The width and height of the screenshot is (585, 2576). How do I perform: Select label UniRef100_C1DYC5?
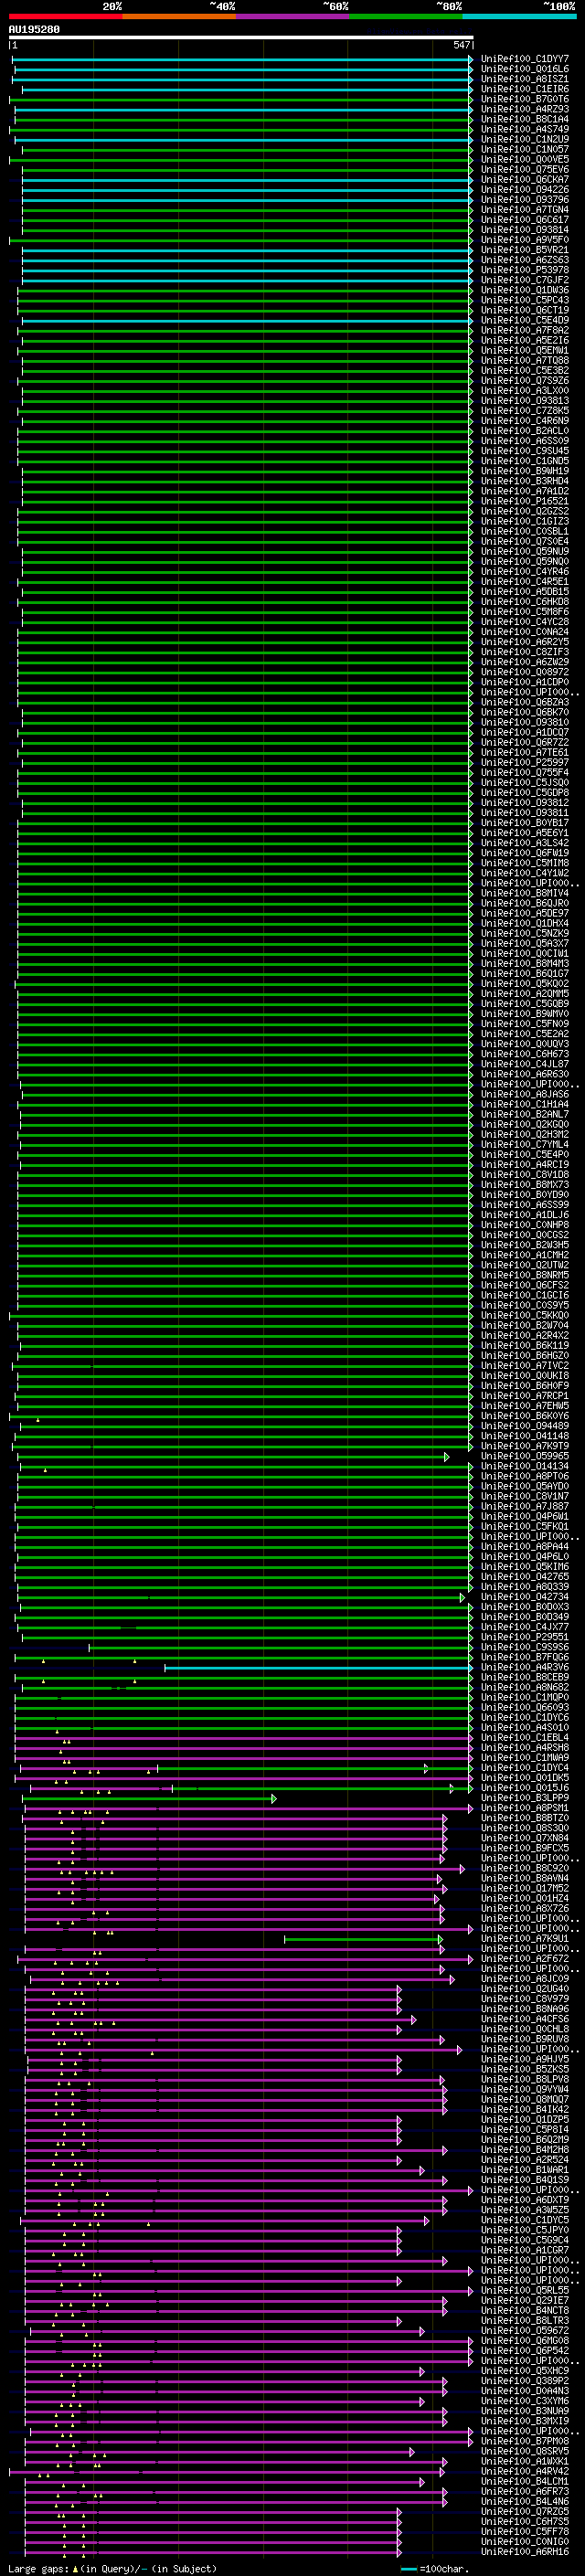pyautogui.click(x=525, y=2220)
